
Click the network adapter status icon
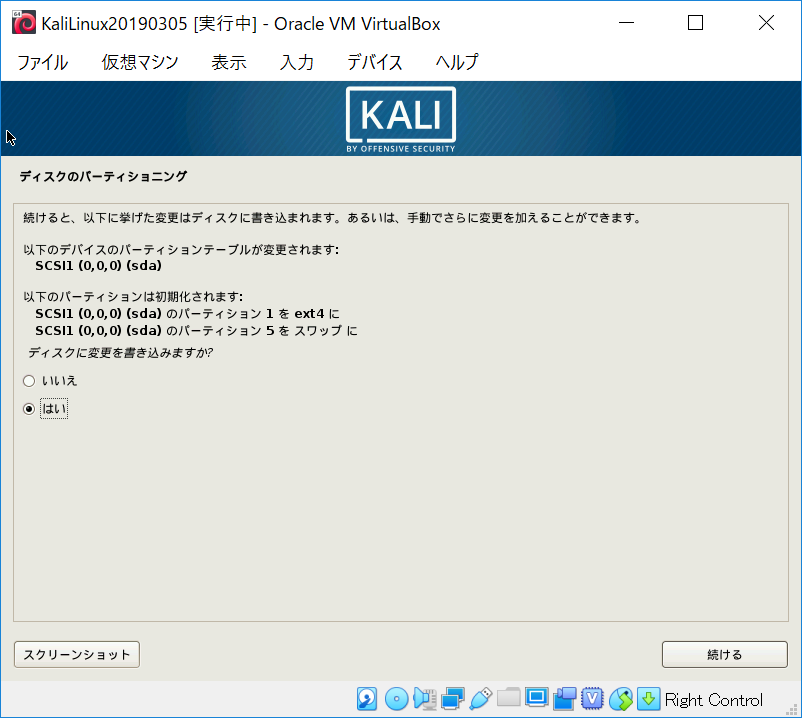[453, 699]
